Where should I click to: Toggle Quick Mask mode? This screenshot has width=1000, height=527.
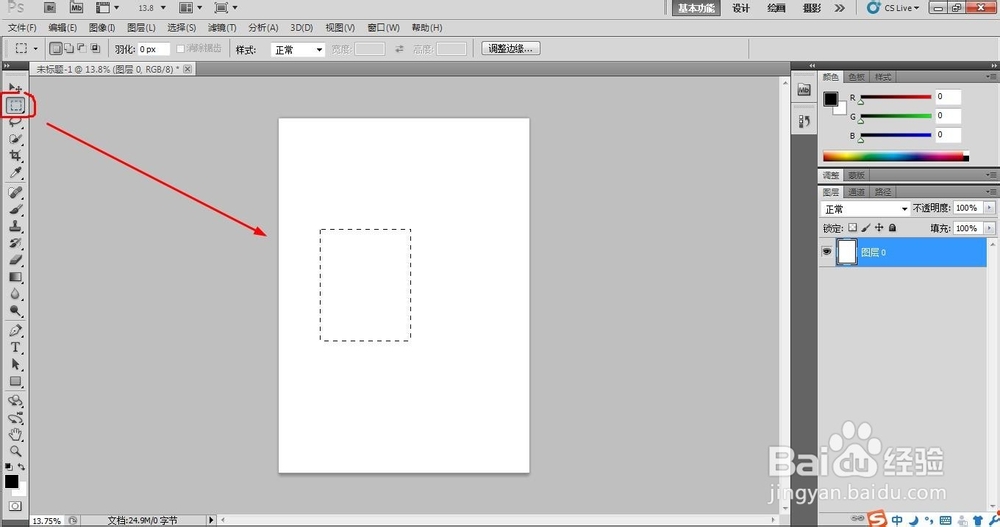[x=15, y=506]
